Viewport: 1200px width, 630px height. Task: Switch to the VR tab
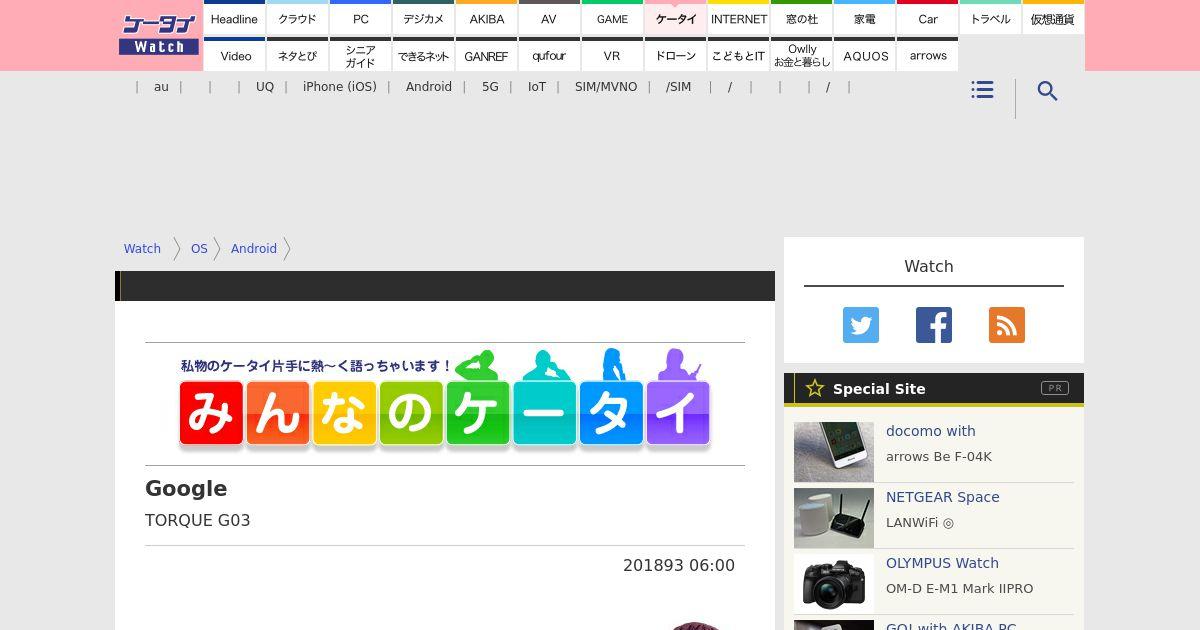click(x=612, y=55)
